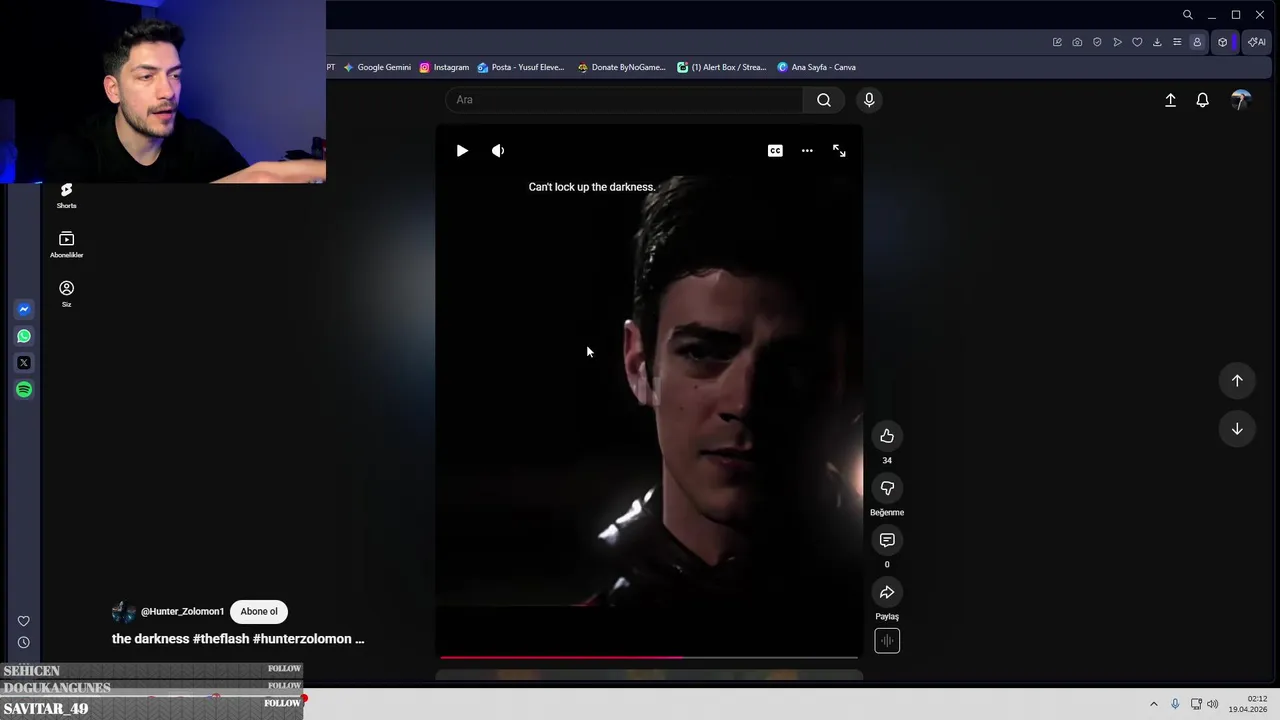Open the Posta - Yusuf Eleve bookmark

click(x=521, y=67)
